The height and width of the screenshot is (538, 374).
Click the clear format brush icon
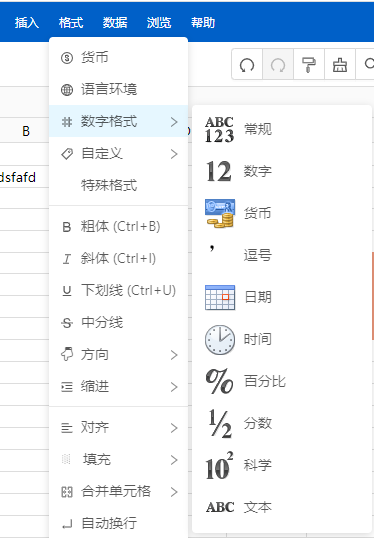click(340, 65)
